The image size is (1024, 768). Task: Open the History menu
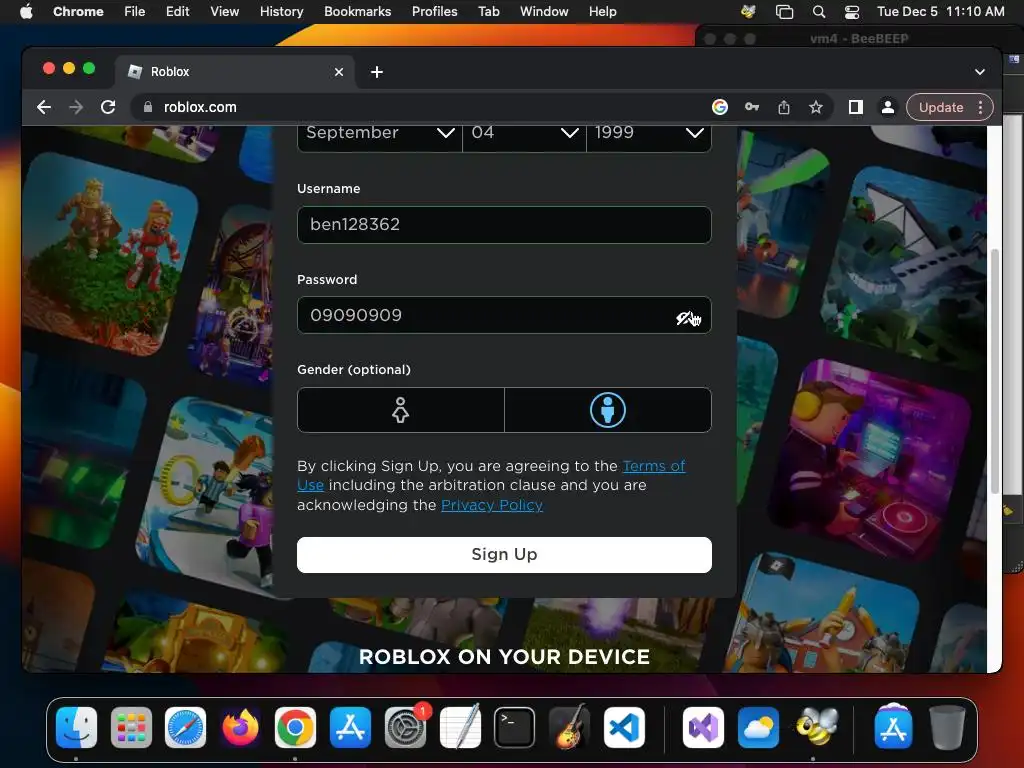281,11
